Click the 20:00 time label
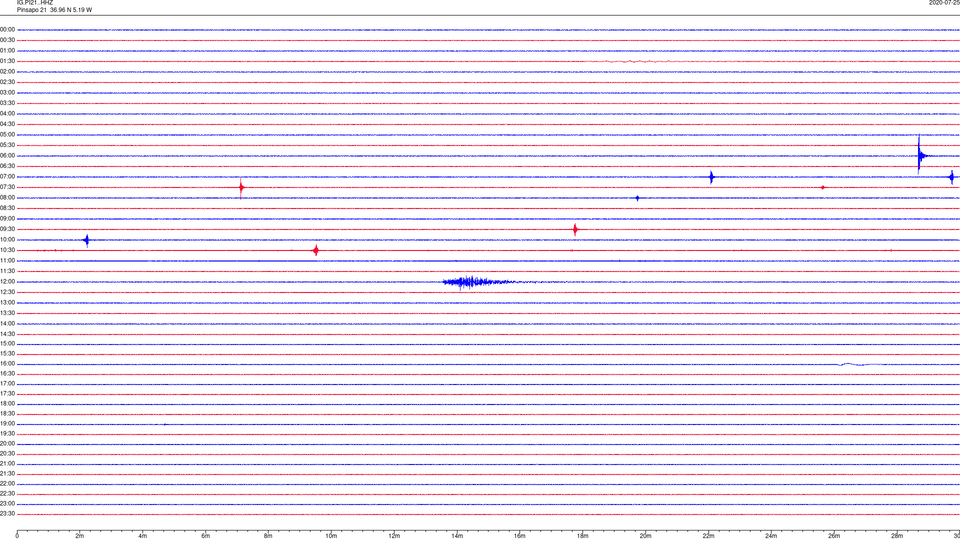Screen dimensions: 960x540 [x=7, y=444]
